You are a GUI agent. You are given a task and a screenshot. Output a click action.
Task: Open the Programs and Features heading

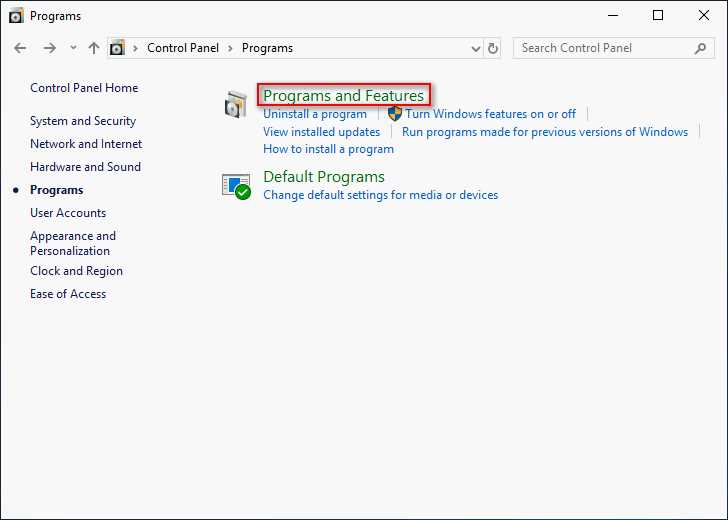tap(344, 95)
